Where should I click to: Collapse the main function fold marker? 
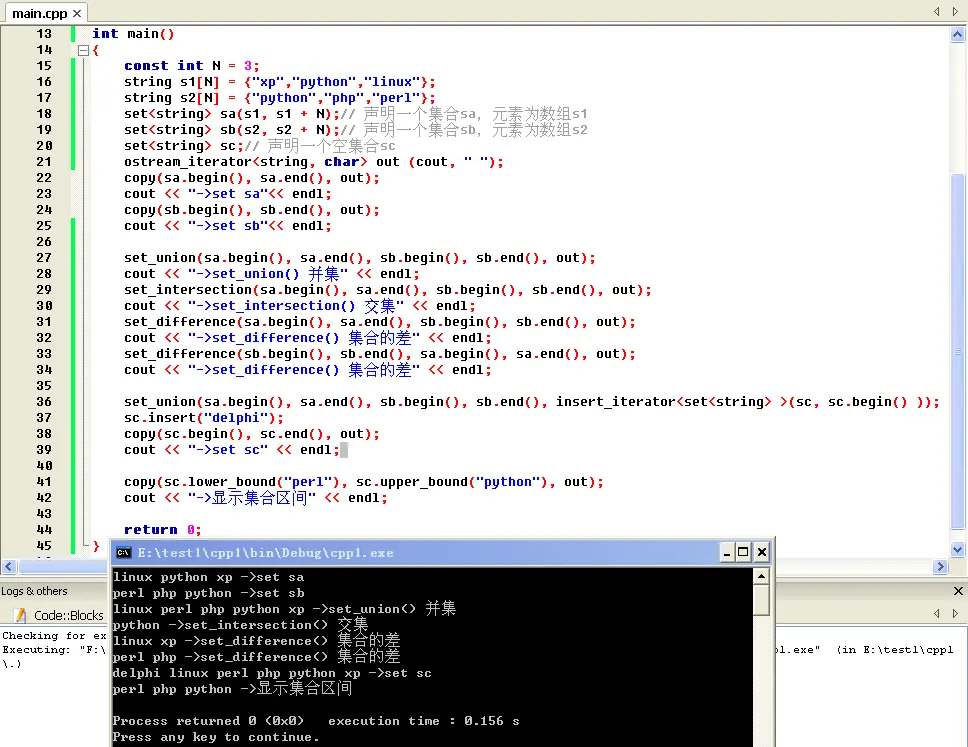pyautogui.click(x=83, y=51)
